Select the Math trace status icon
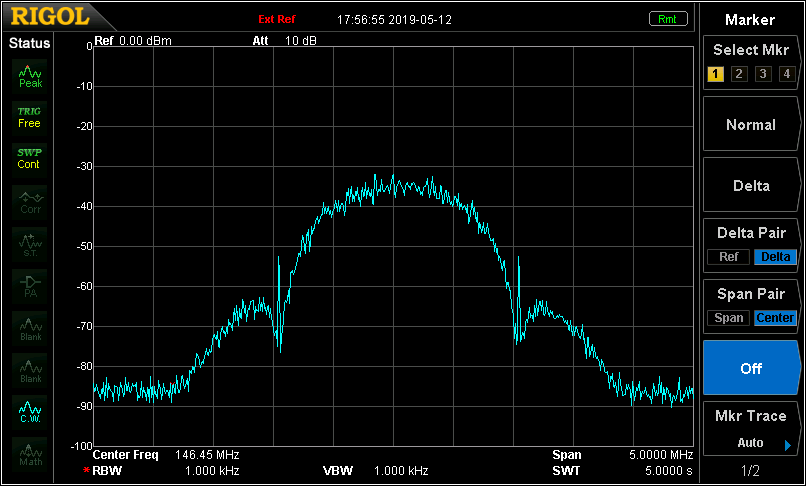Screen dimensions: 806x486 (x=30, y=454)
